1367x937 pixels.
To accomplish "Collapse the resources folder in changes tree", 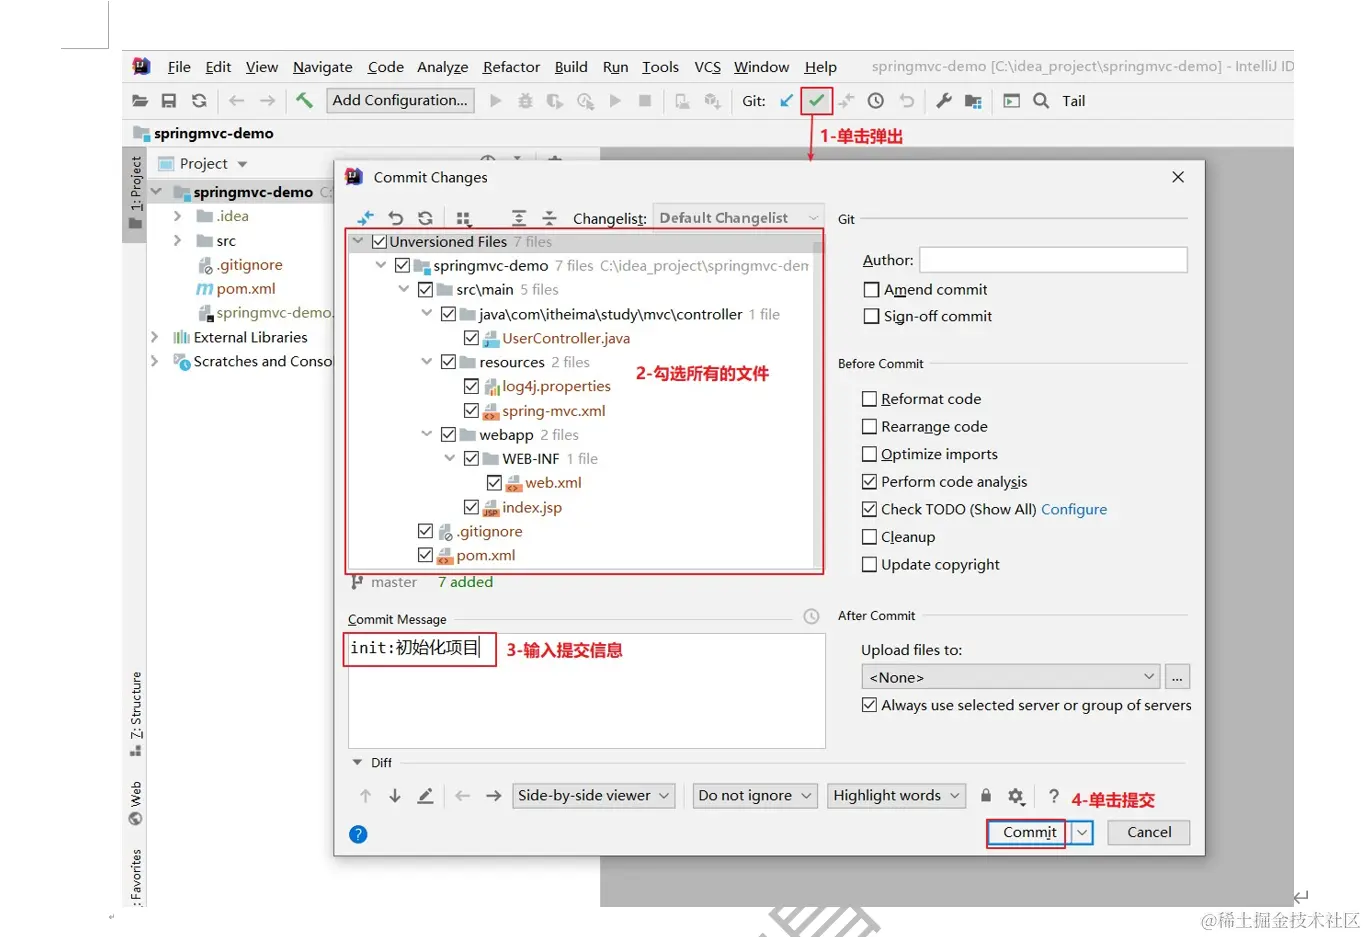I will [x=427, y=362].
